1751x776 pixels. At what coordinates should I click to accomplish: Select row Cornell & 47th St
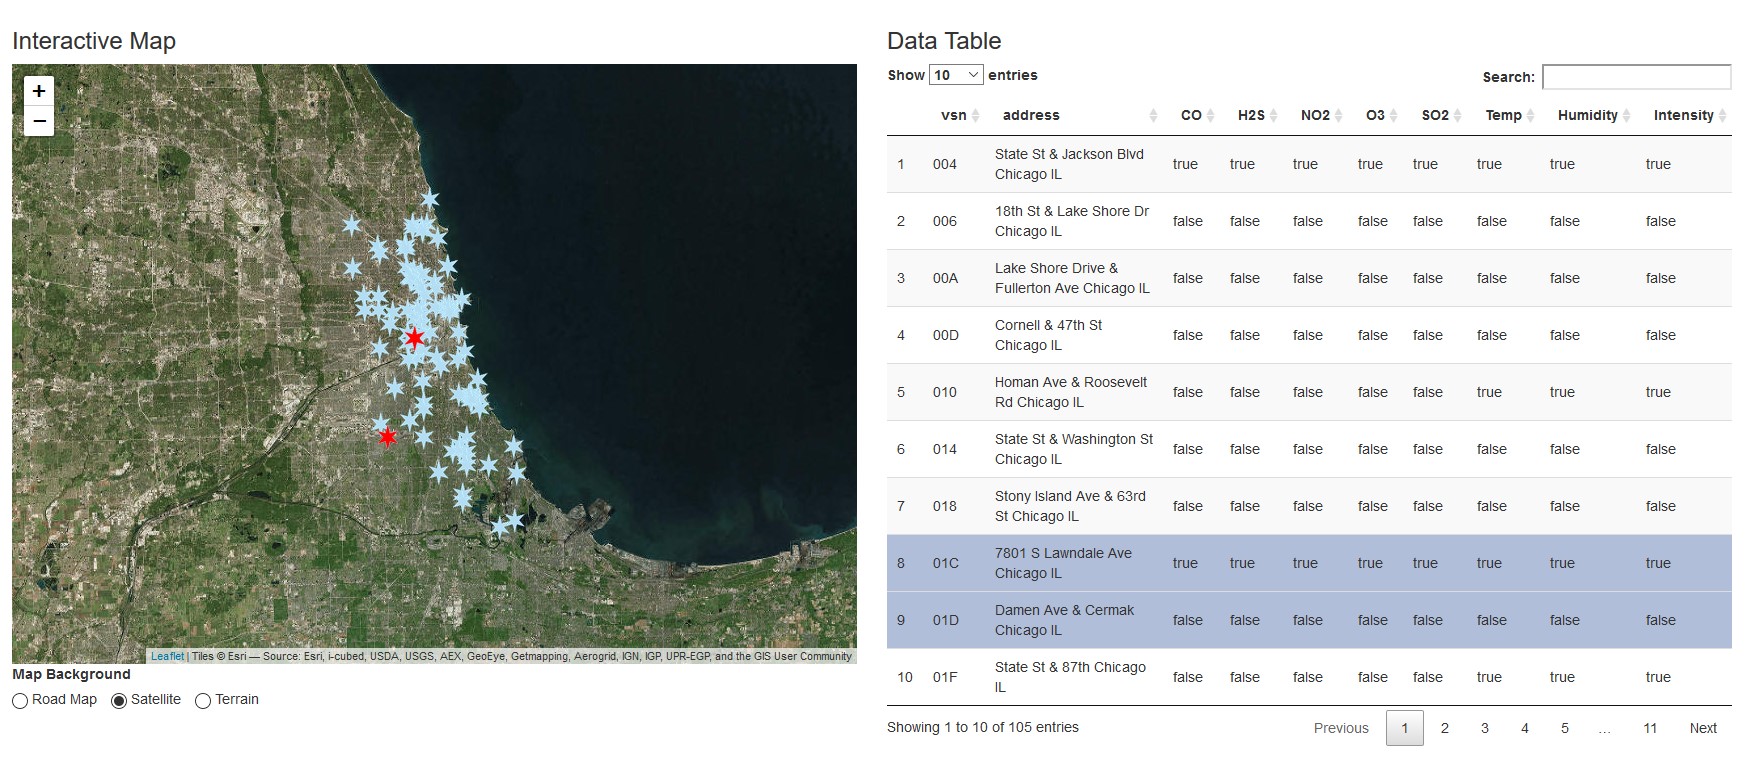(x=1309, y=335)
